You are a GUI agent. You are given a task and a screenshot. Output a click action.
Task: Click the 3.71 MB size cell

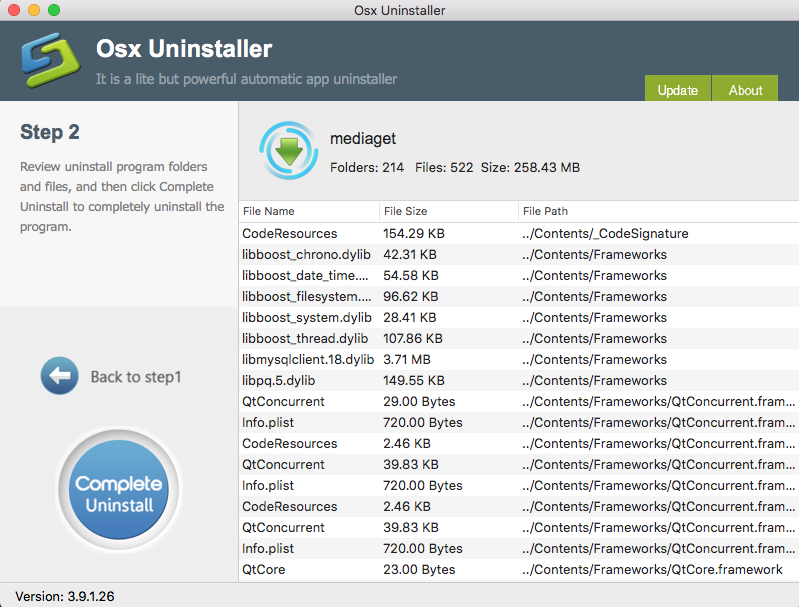click(x=407, y=359)
